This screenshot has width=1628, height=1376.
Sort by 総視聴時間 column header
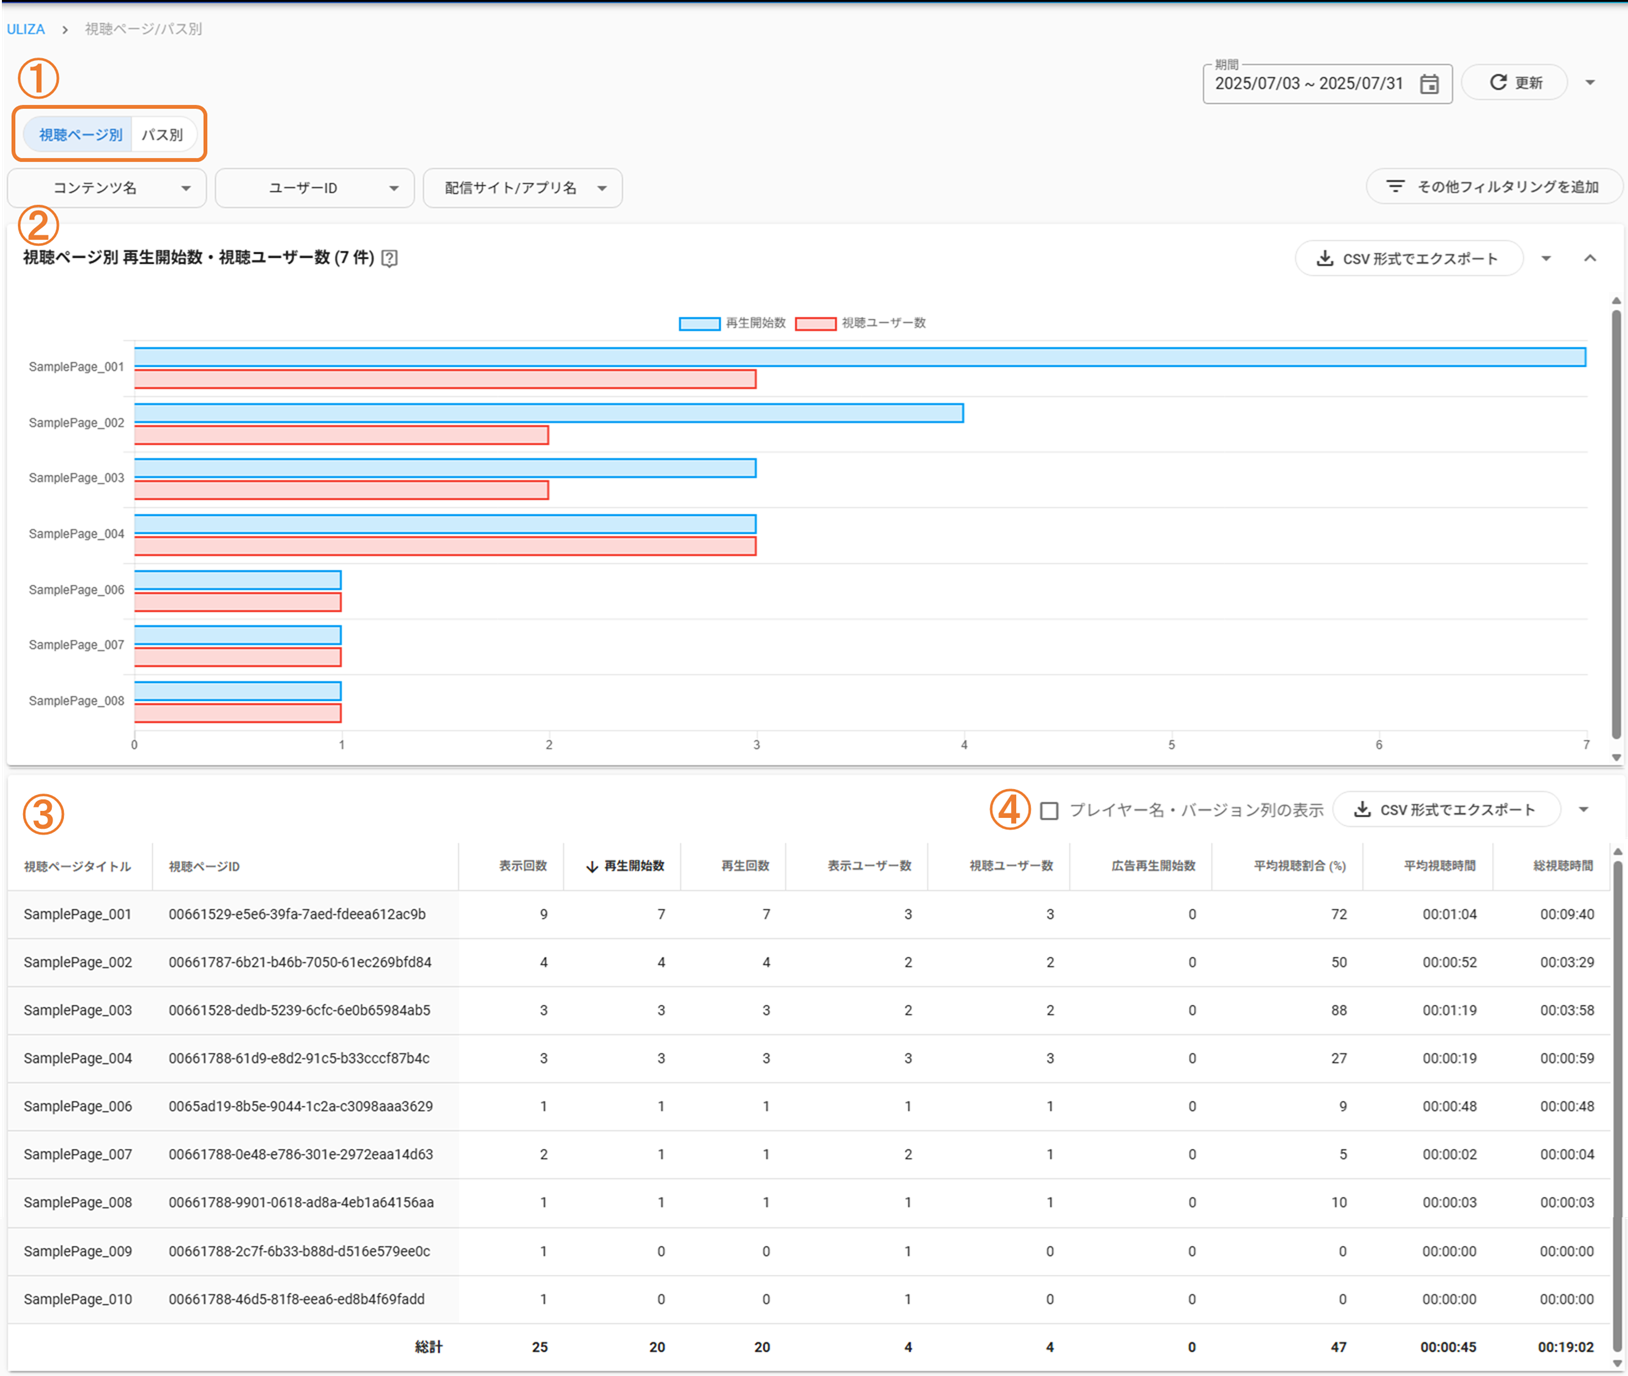pos(1564,866)
